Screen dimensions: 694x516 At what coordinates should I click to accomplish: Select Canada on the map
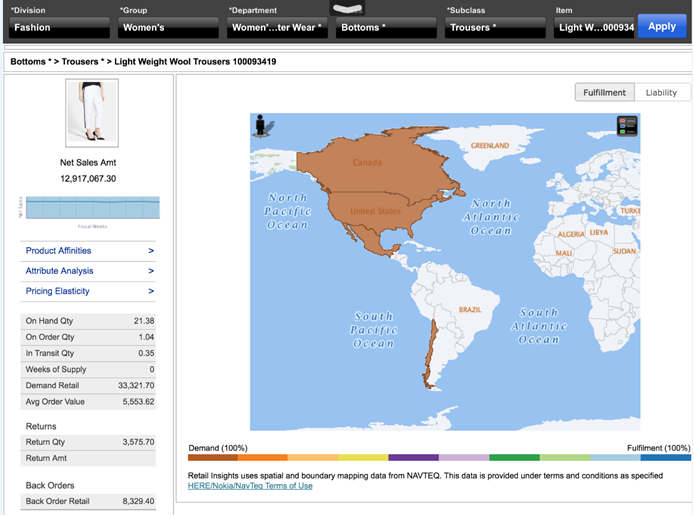click(367, 162)
